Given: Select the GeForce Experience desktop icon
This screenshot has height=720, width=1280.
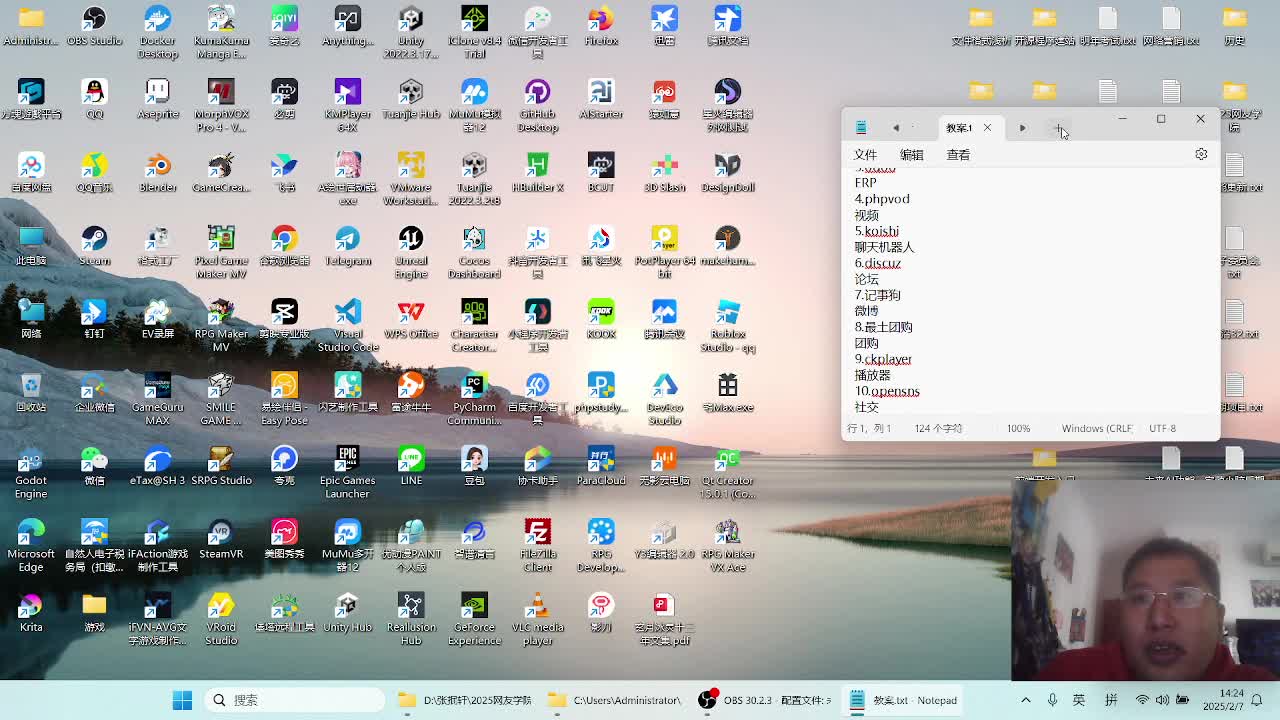Looking at the screenshot, I should point(474,619).
